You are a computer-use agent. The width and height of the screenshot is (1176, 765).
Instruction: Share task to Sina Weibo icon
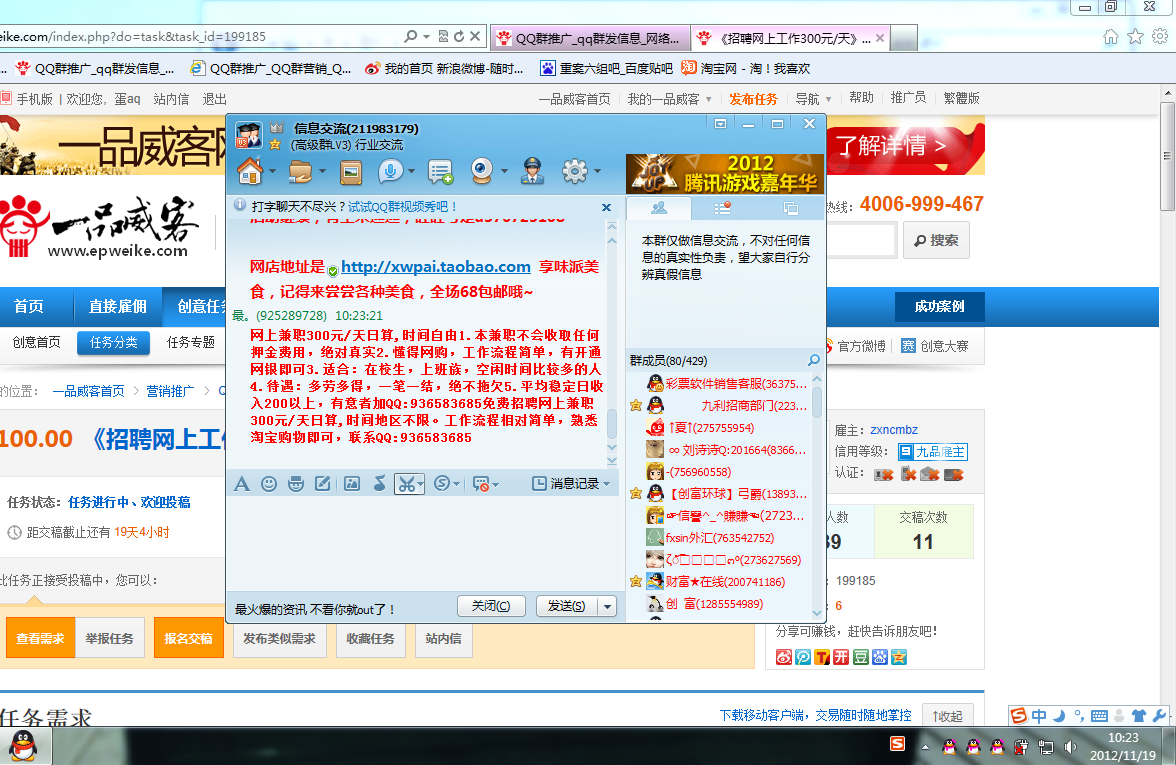click(x=784, y=657)
